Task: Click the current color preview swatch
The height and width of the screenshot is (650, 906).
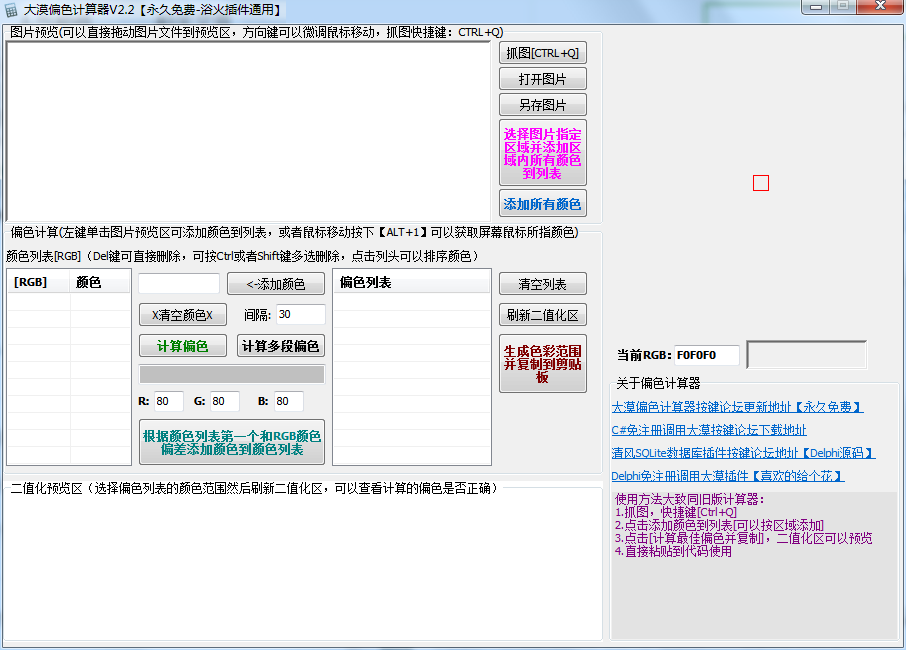Action: 807,354
